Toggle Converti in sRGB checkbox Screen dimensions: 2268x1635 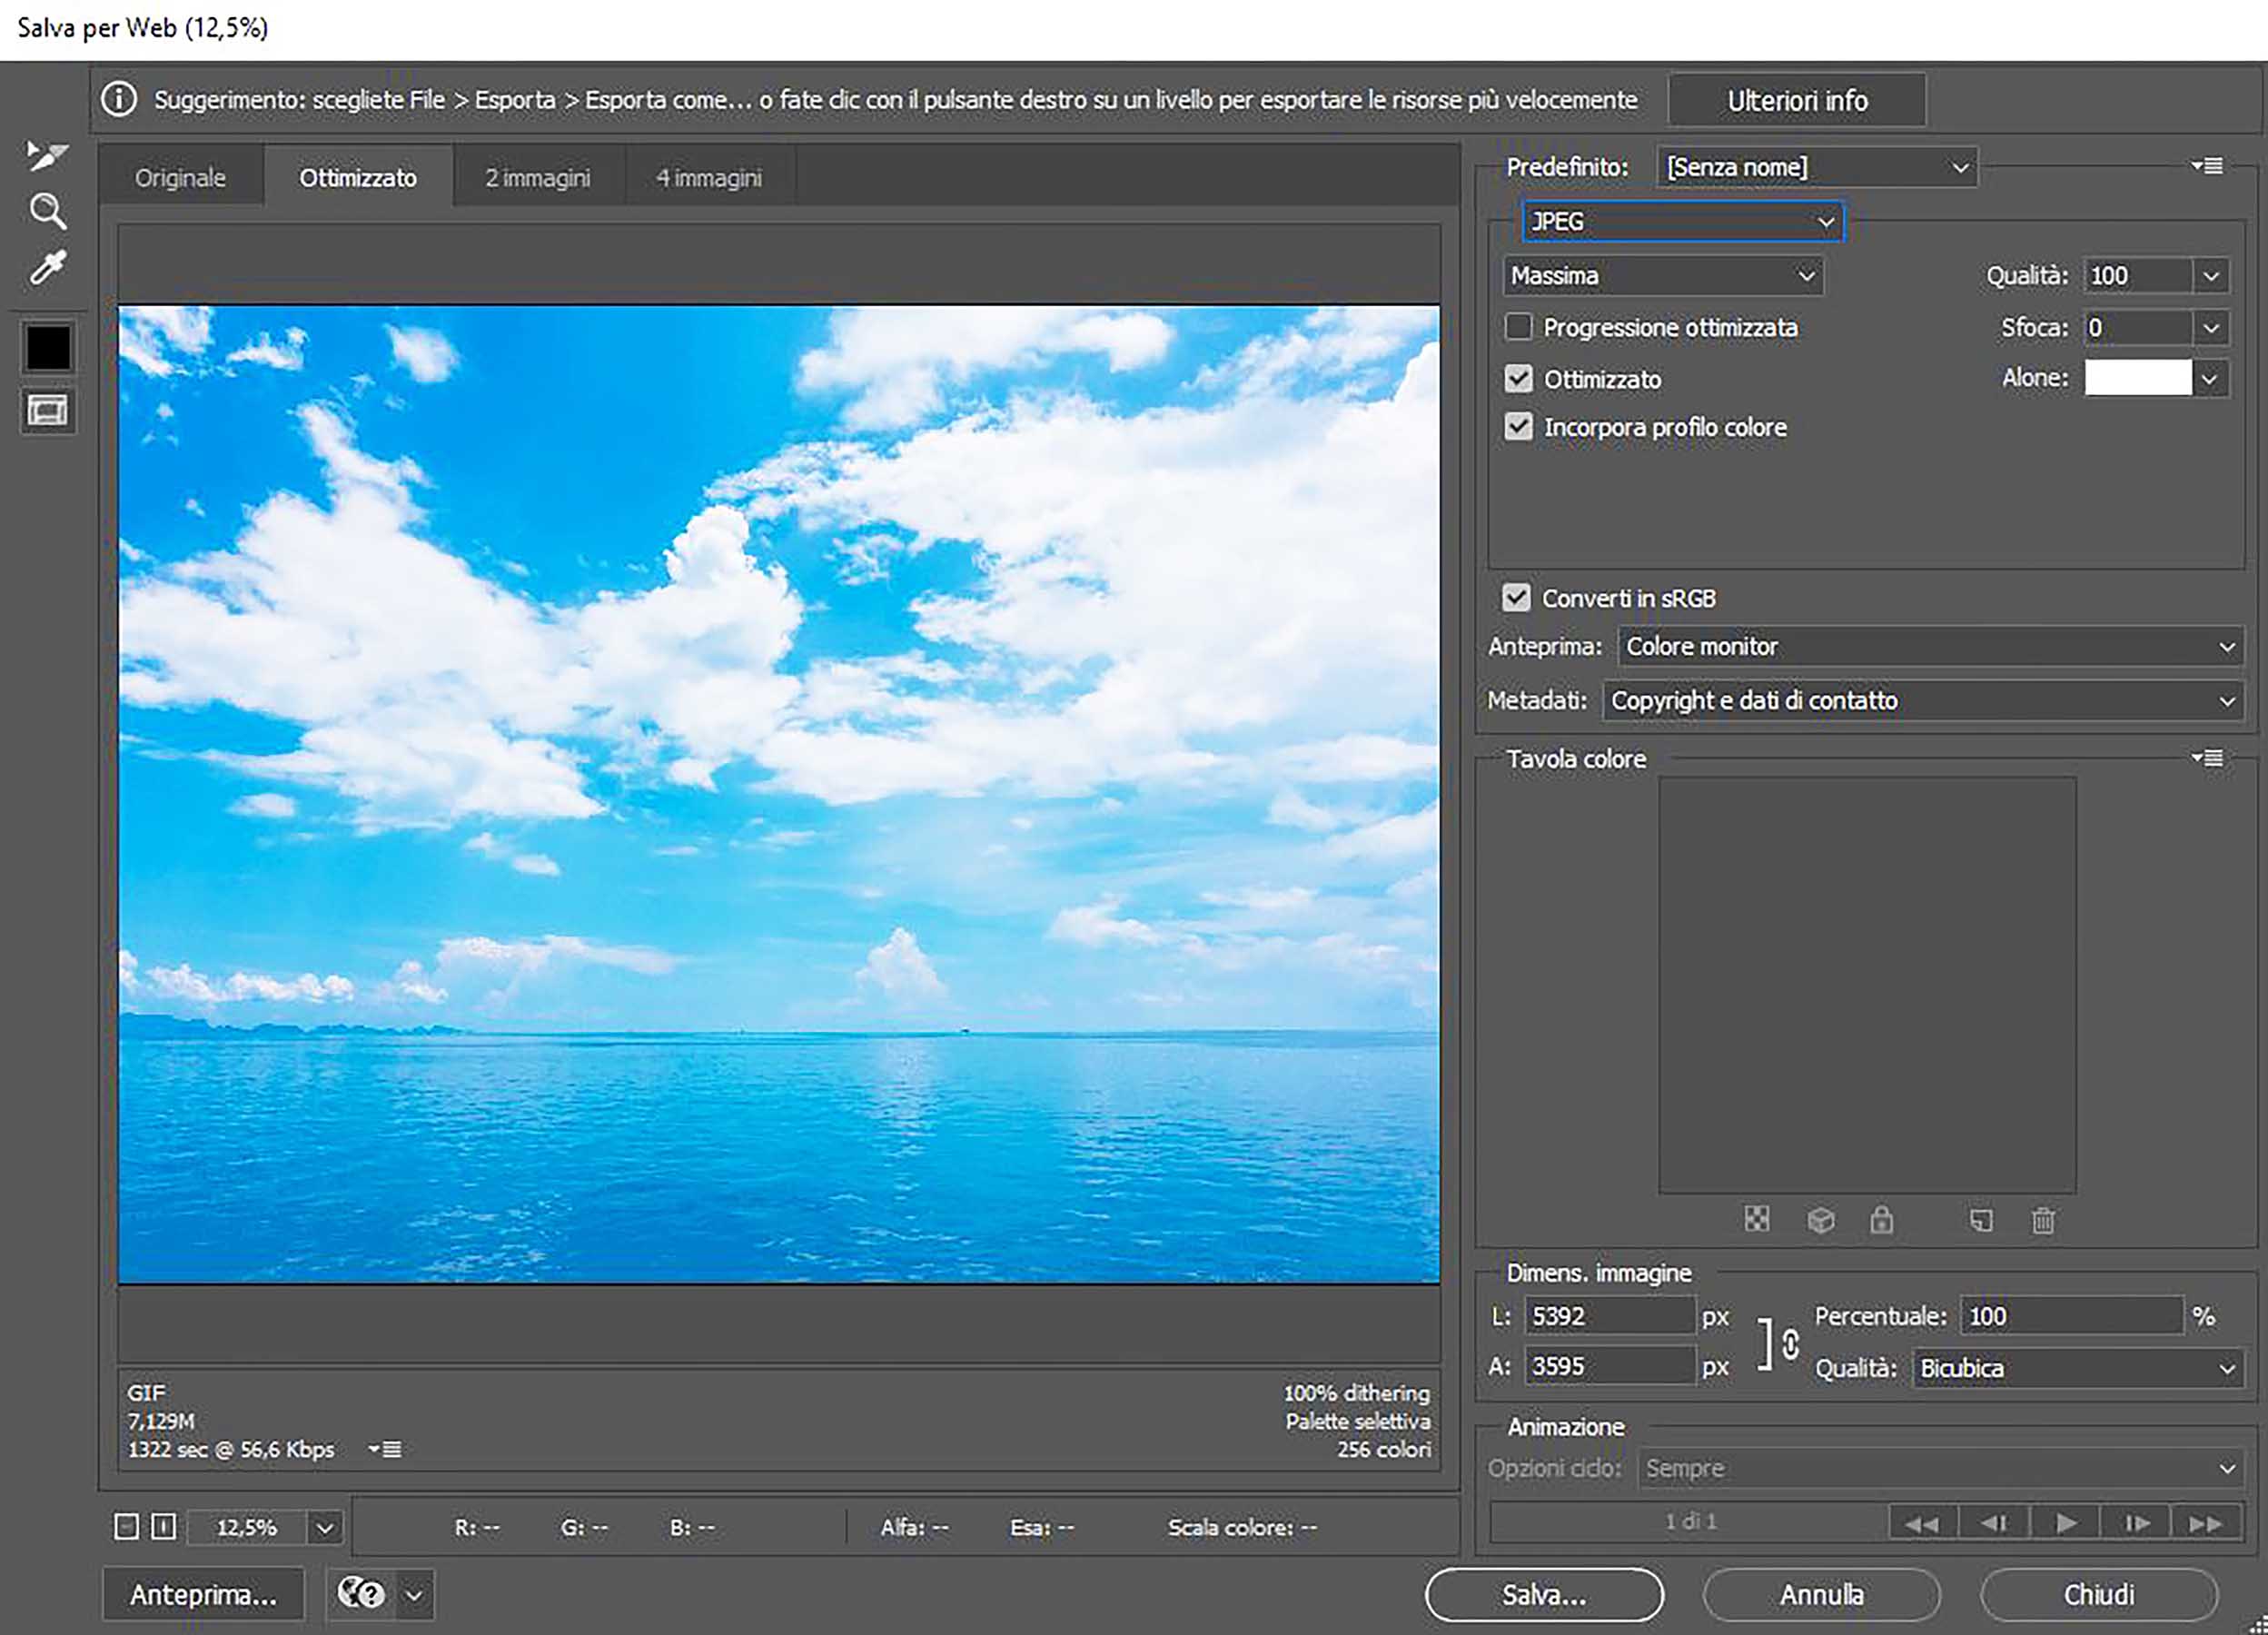(1516, 598)
